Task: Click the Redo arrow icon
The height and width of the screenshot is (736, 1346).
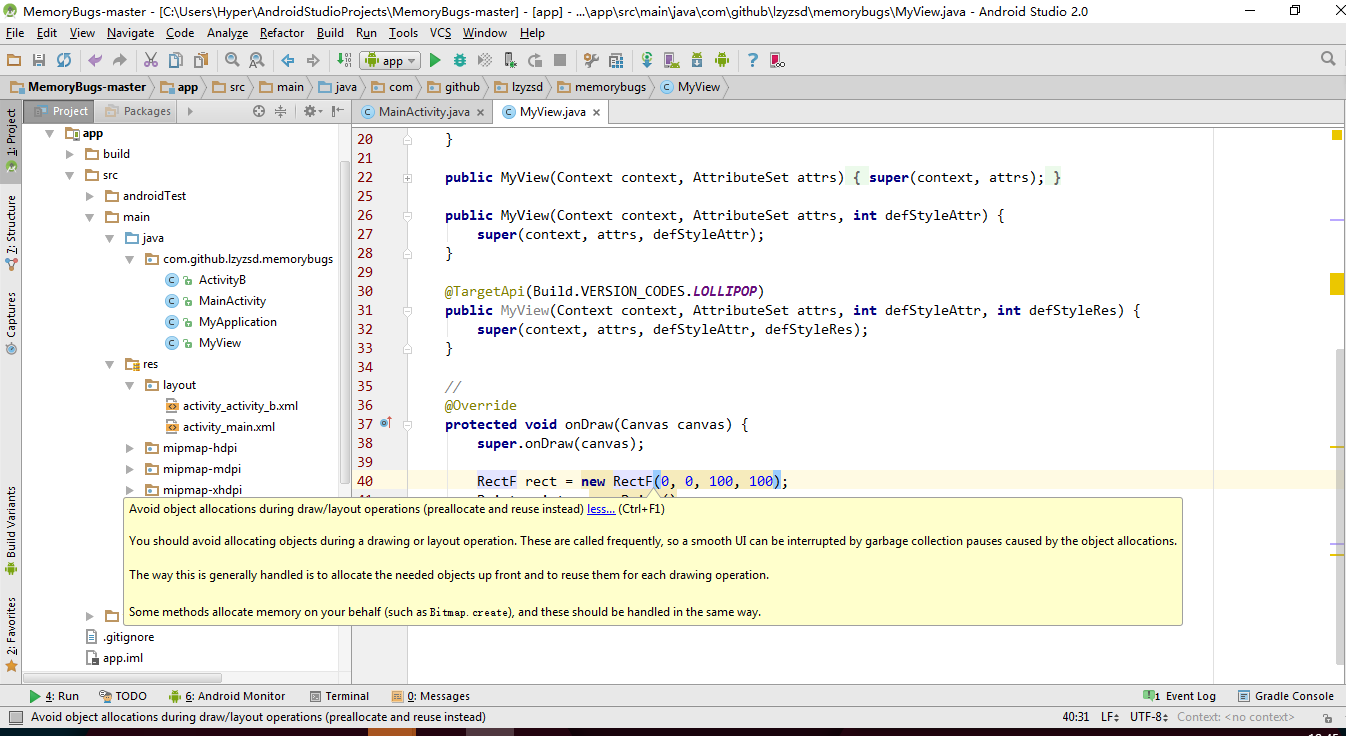Action: click(x=120, y=60)
